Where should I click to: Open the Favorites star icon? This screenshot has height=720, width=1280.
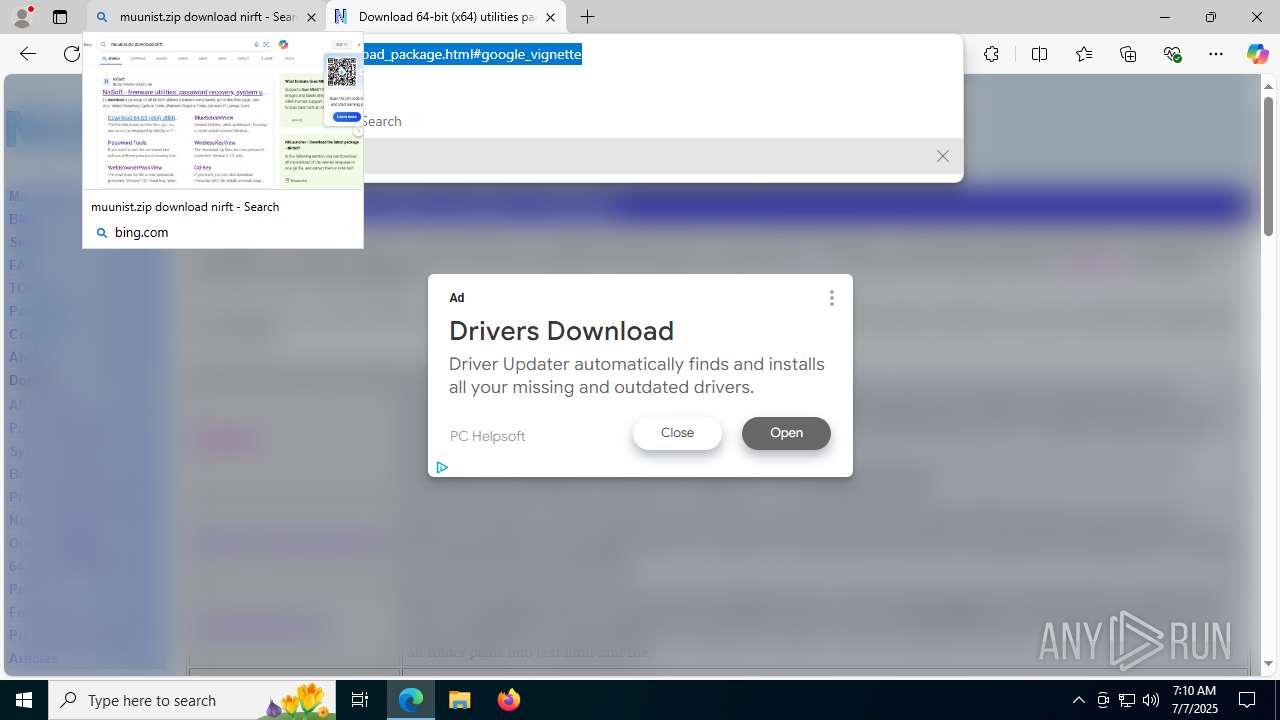tap(1084, 54)
